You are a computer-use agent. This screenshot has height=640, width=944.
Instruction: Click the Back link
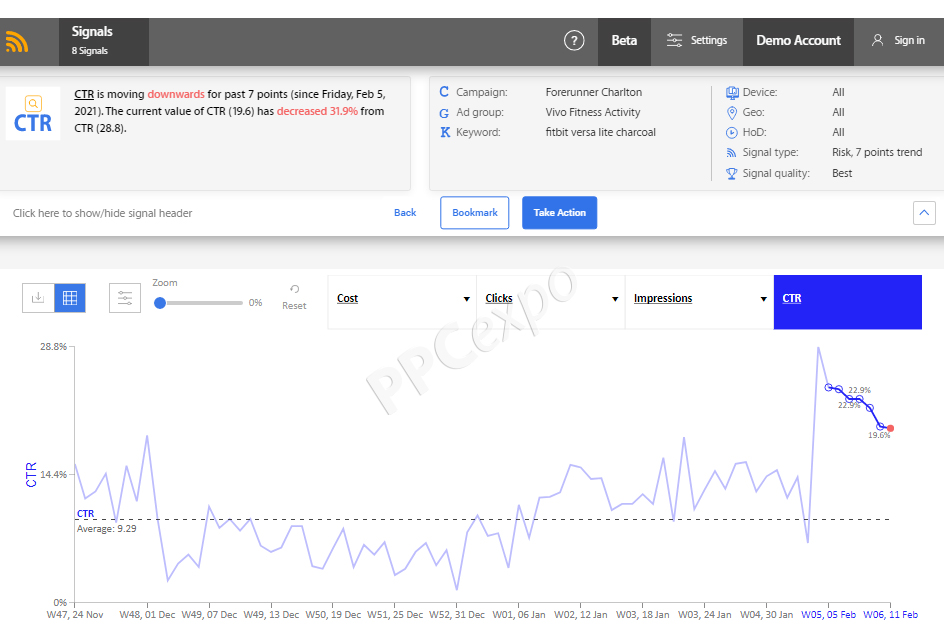(405, 213)
